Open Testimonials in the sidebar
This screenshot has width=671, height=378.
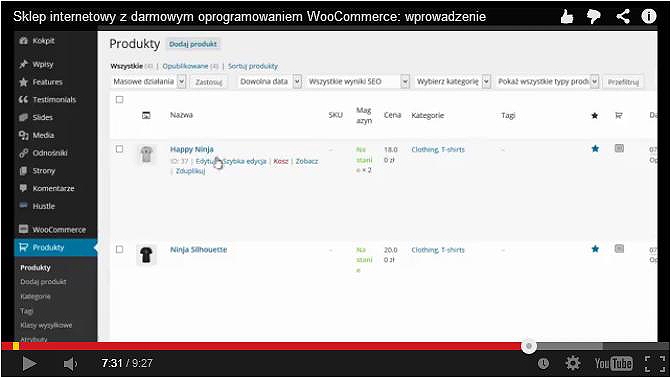(x=54, y=100)
